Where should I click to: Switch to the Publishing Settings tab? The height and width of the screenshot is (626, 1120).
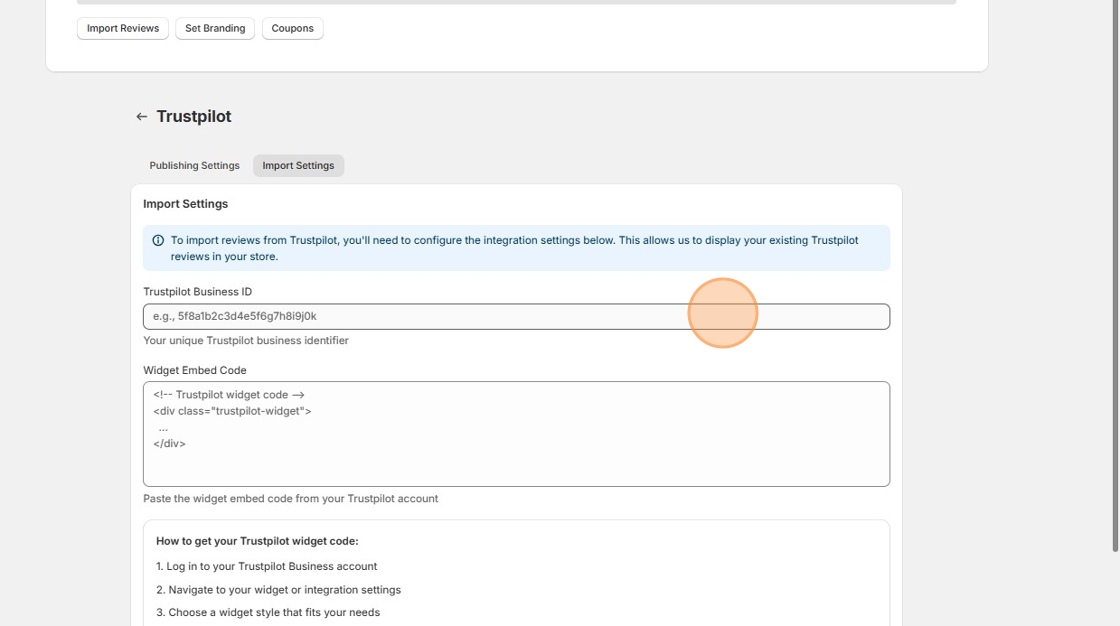194,166
